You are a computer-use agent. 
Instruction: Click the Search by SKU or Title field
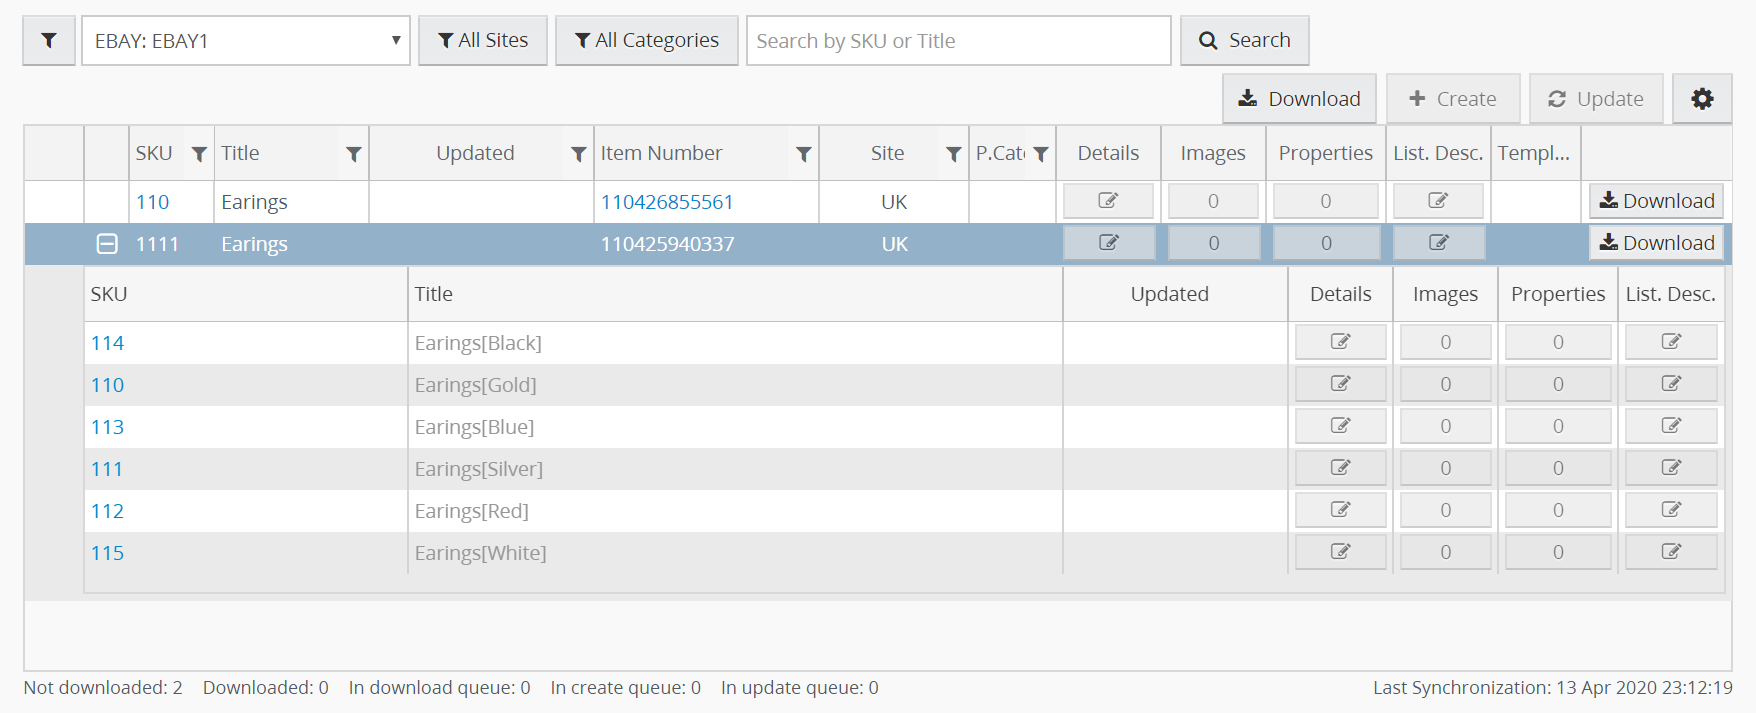click(958, 41)
